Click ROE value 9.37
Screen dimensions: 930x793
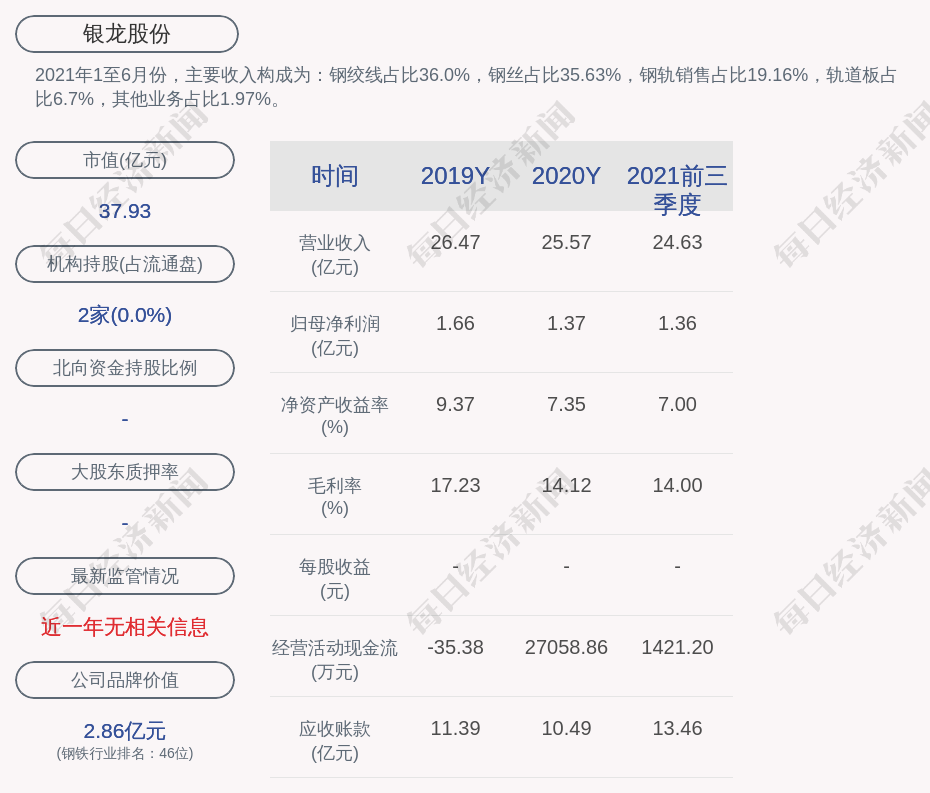[x=455, y=405]
